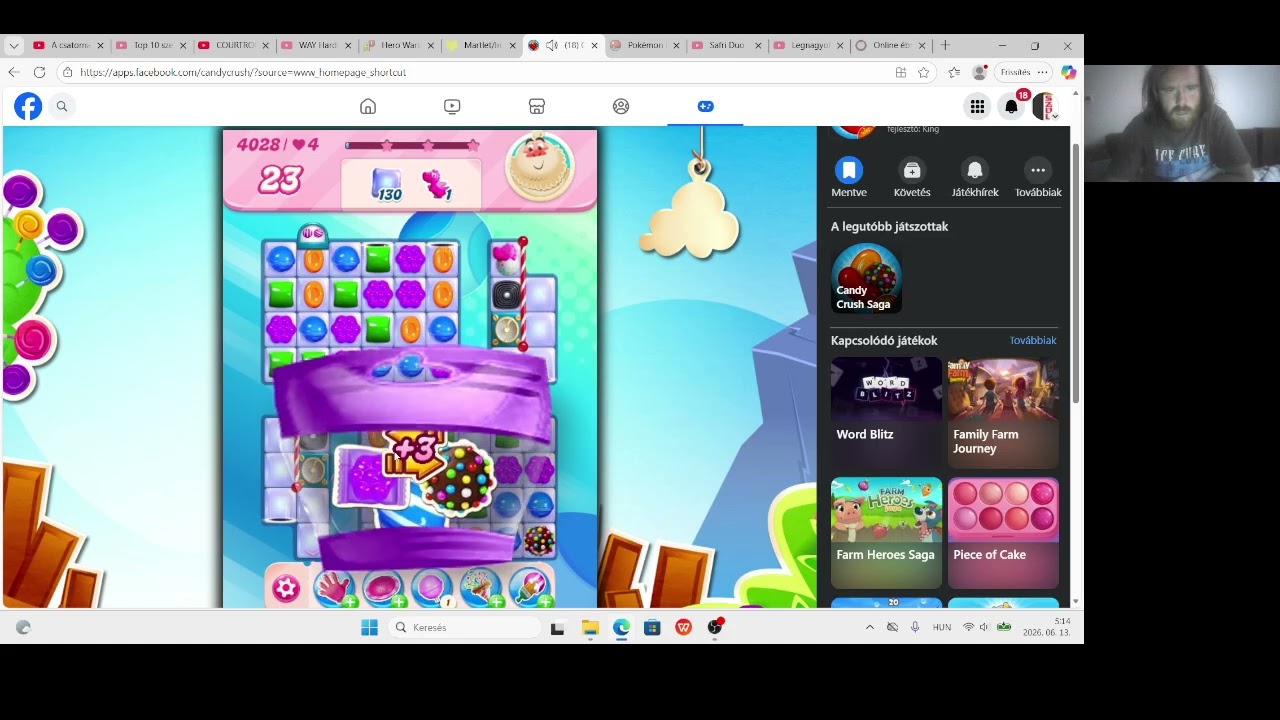The width and height of the screenshot is (1280, 720).
Task: Open the taskbar clock and date
Action: point(1047,627)
